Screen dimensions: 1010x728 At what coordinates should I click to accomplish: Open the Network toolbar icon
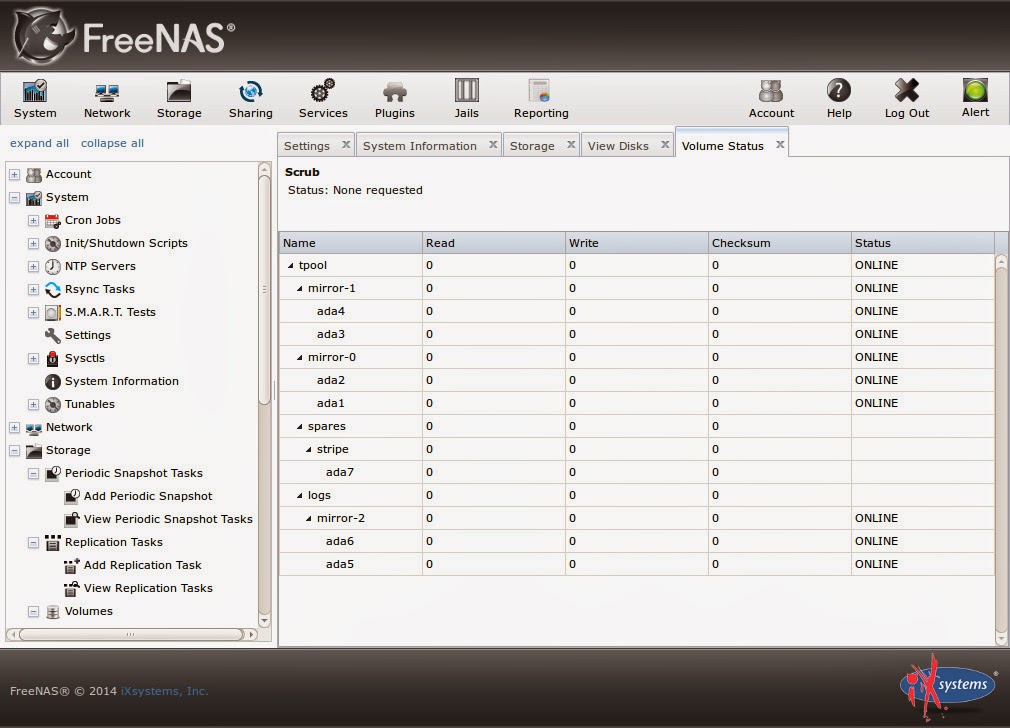pyautogui.click(x=107, y=92)
